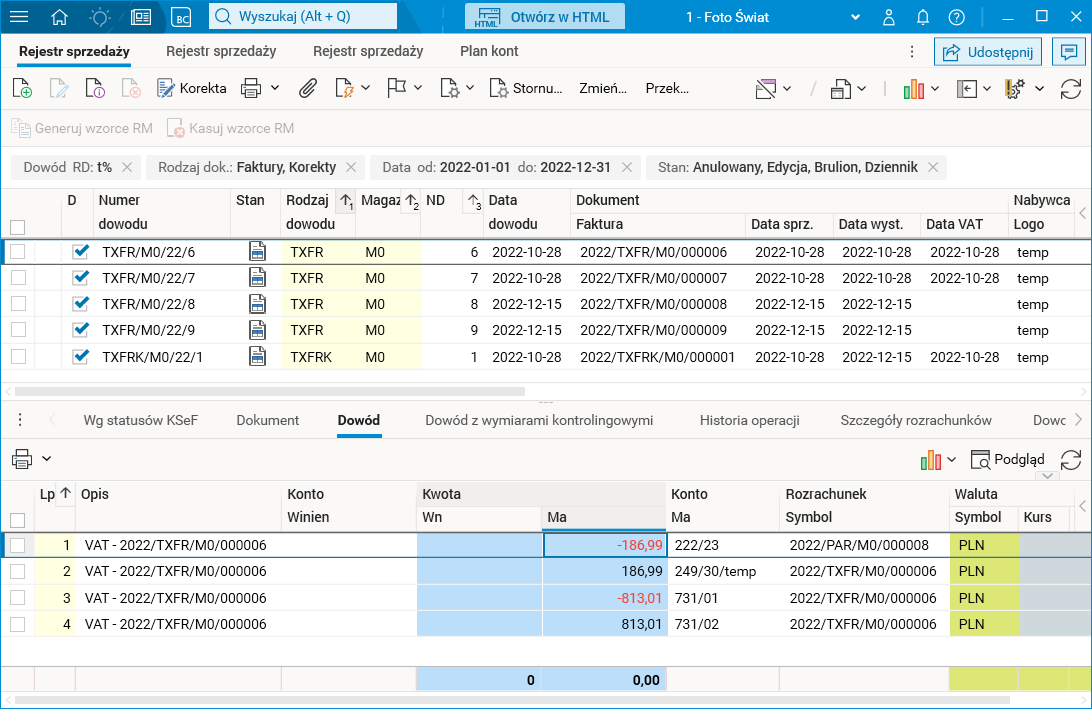Expand the company selector dropdown arrow

point(855,16)
